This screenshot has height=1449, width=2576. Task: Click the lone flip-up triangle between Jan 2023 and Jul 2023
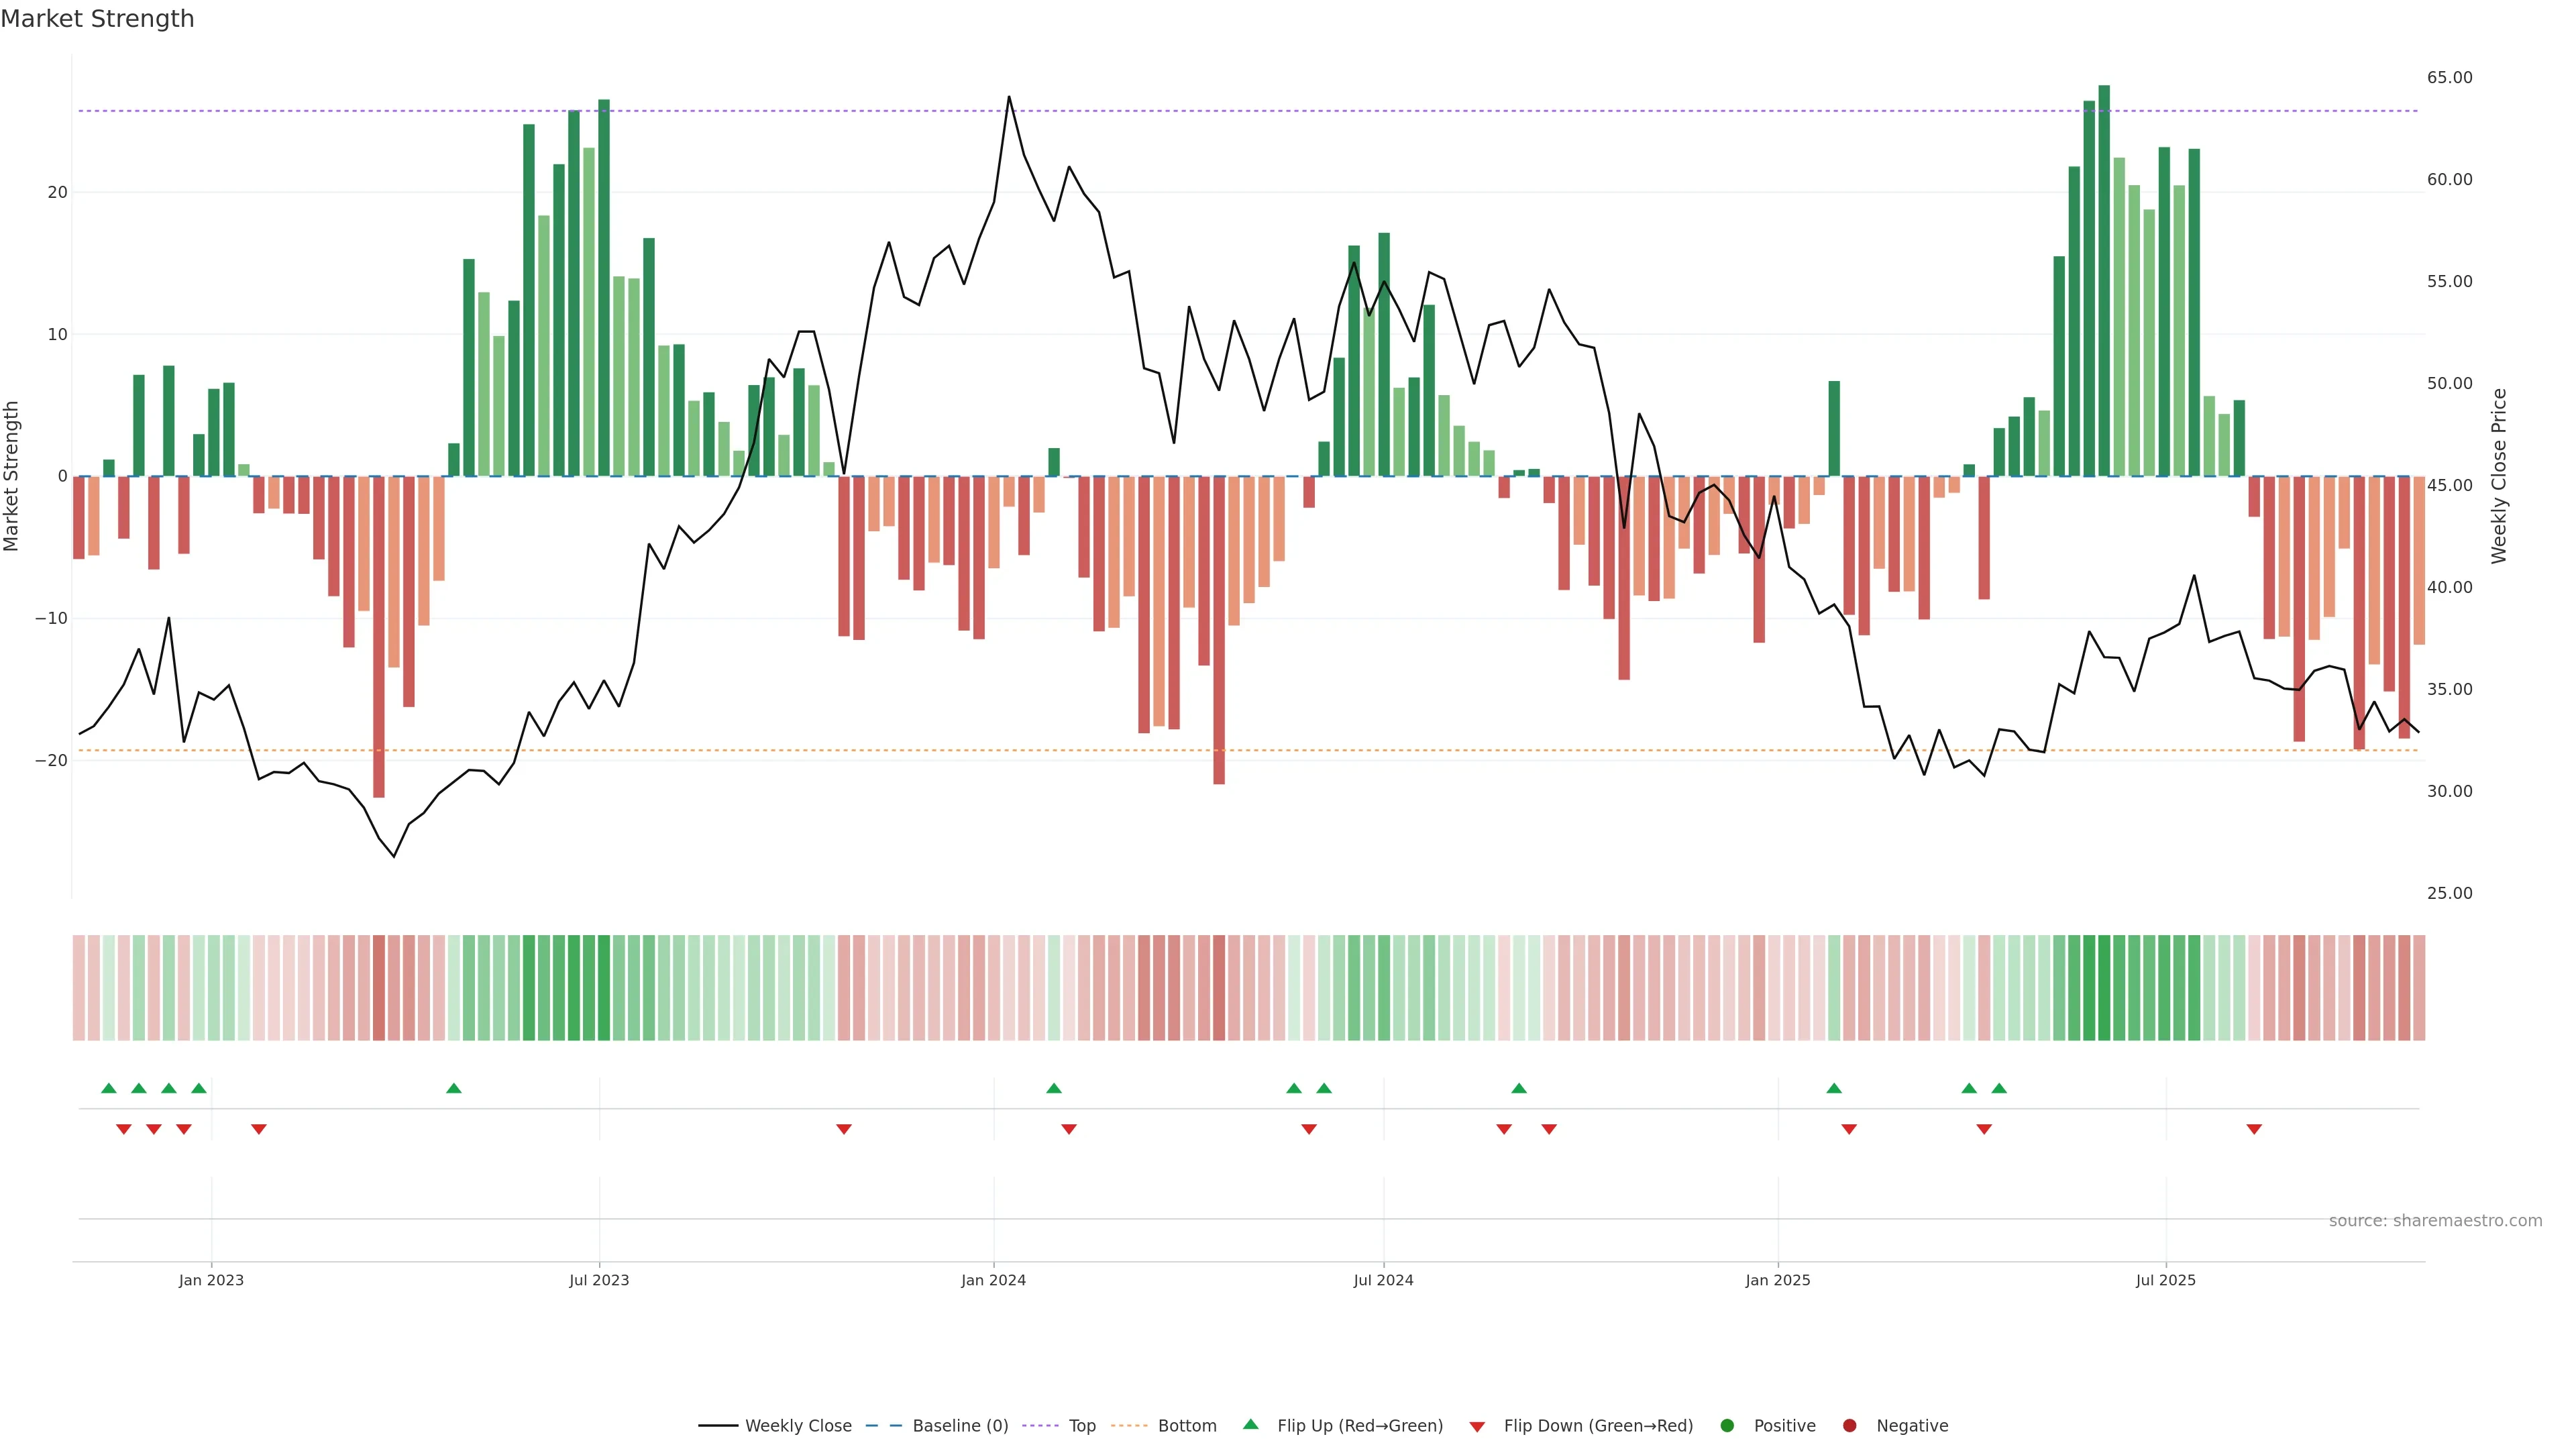[454, 1088]
